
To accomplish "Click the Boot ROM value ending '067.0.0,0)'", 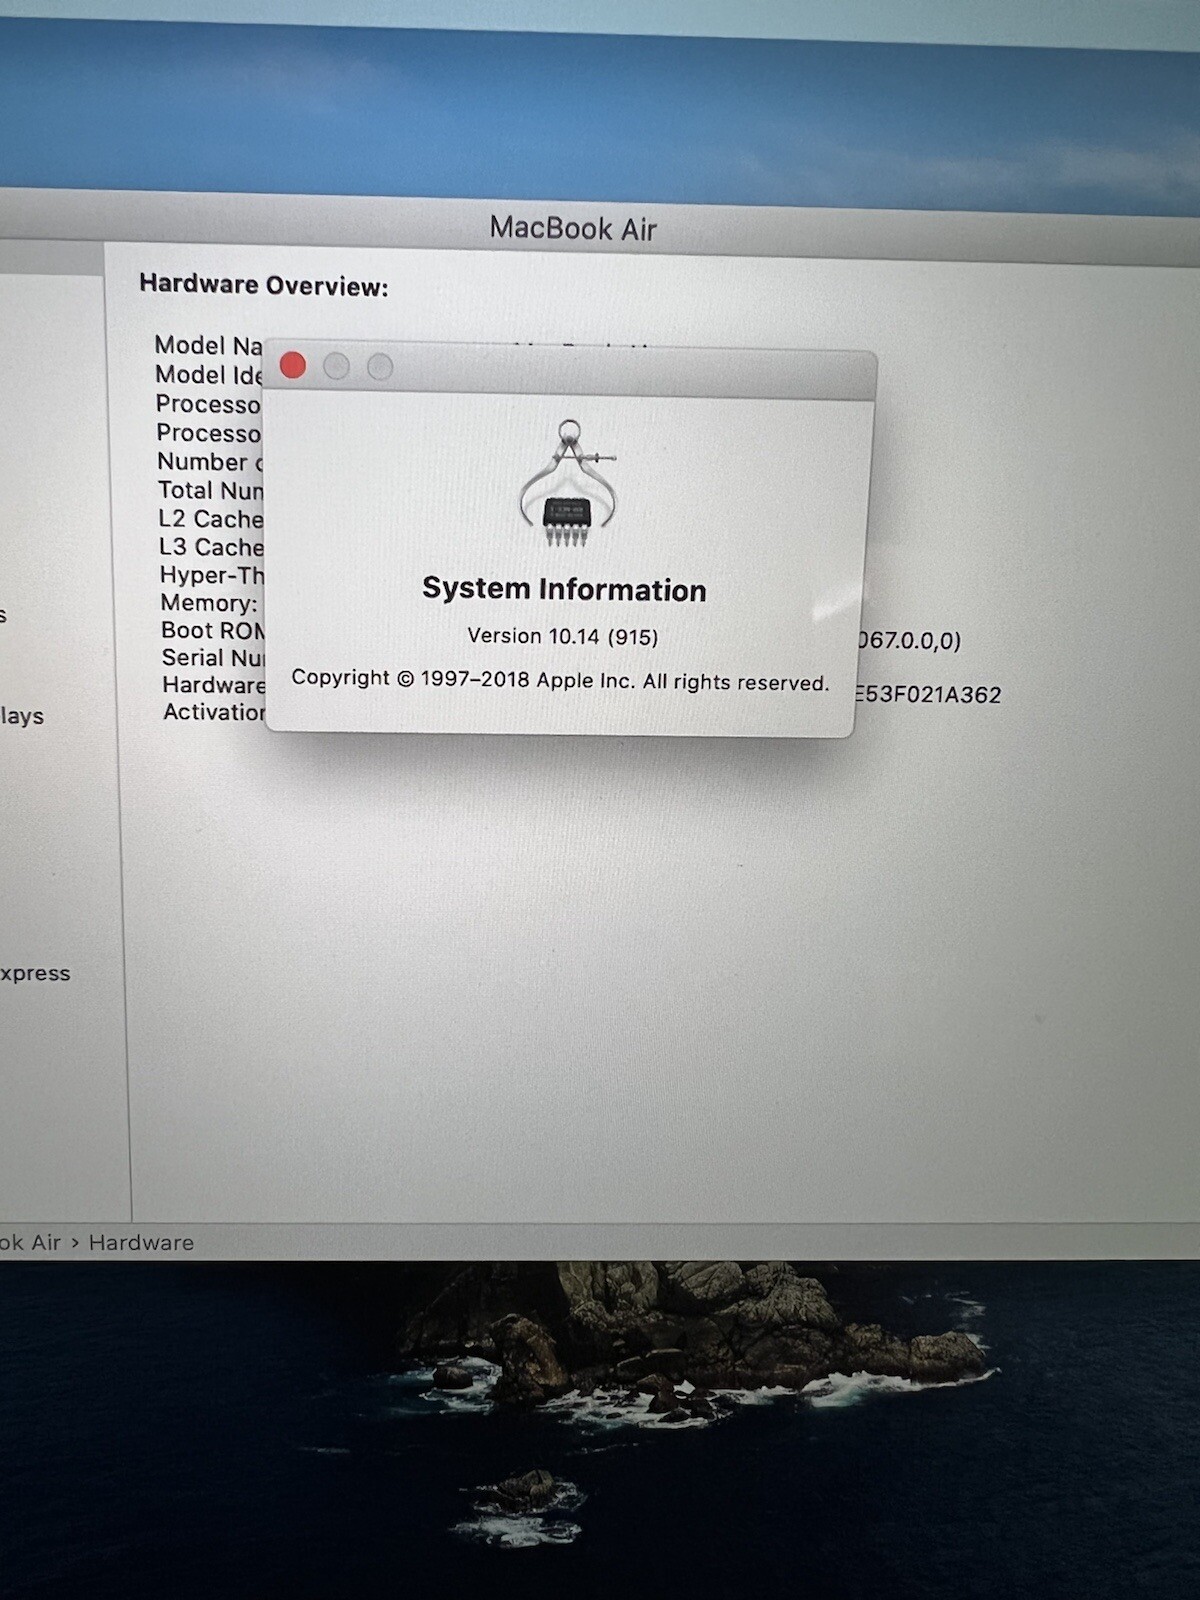I will [908, 640].
